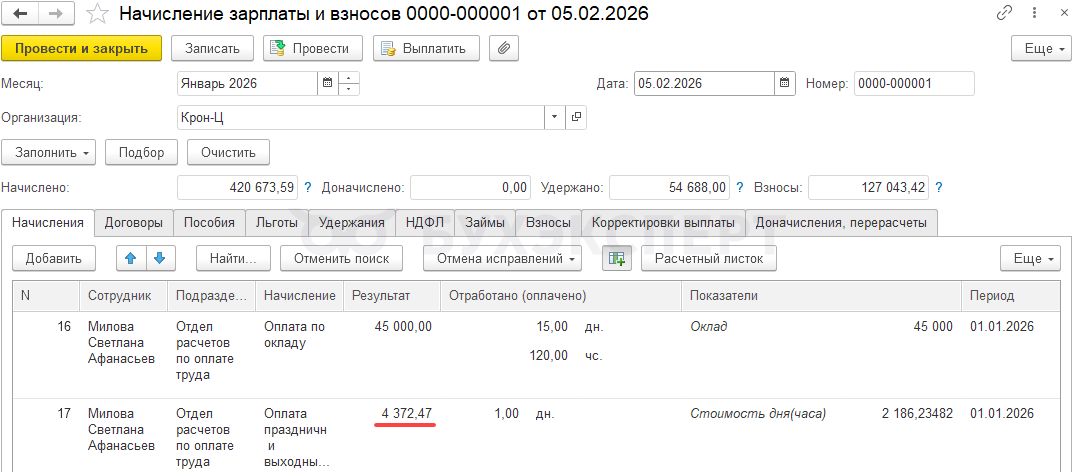Click Найти... search button

coord(233,259)
